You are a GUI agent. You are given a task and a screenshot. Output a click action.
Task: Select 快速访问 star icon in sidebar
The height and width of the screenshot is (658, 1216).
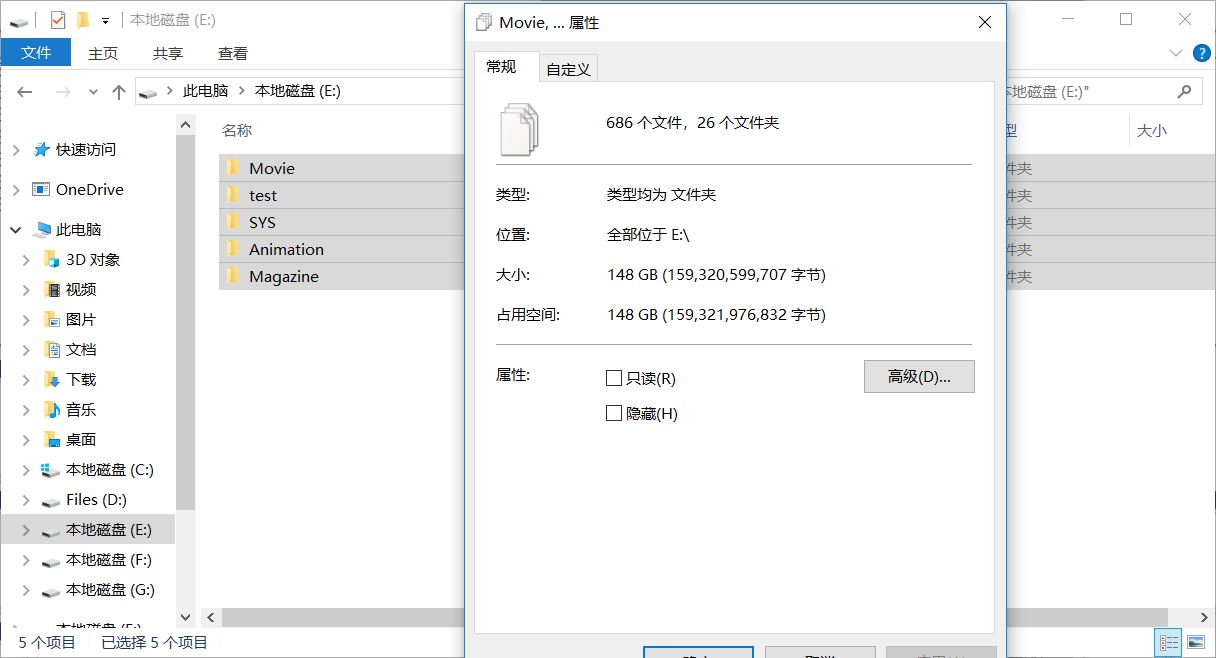41,149
